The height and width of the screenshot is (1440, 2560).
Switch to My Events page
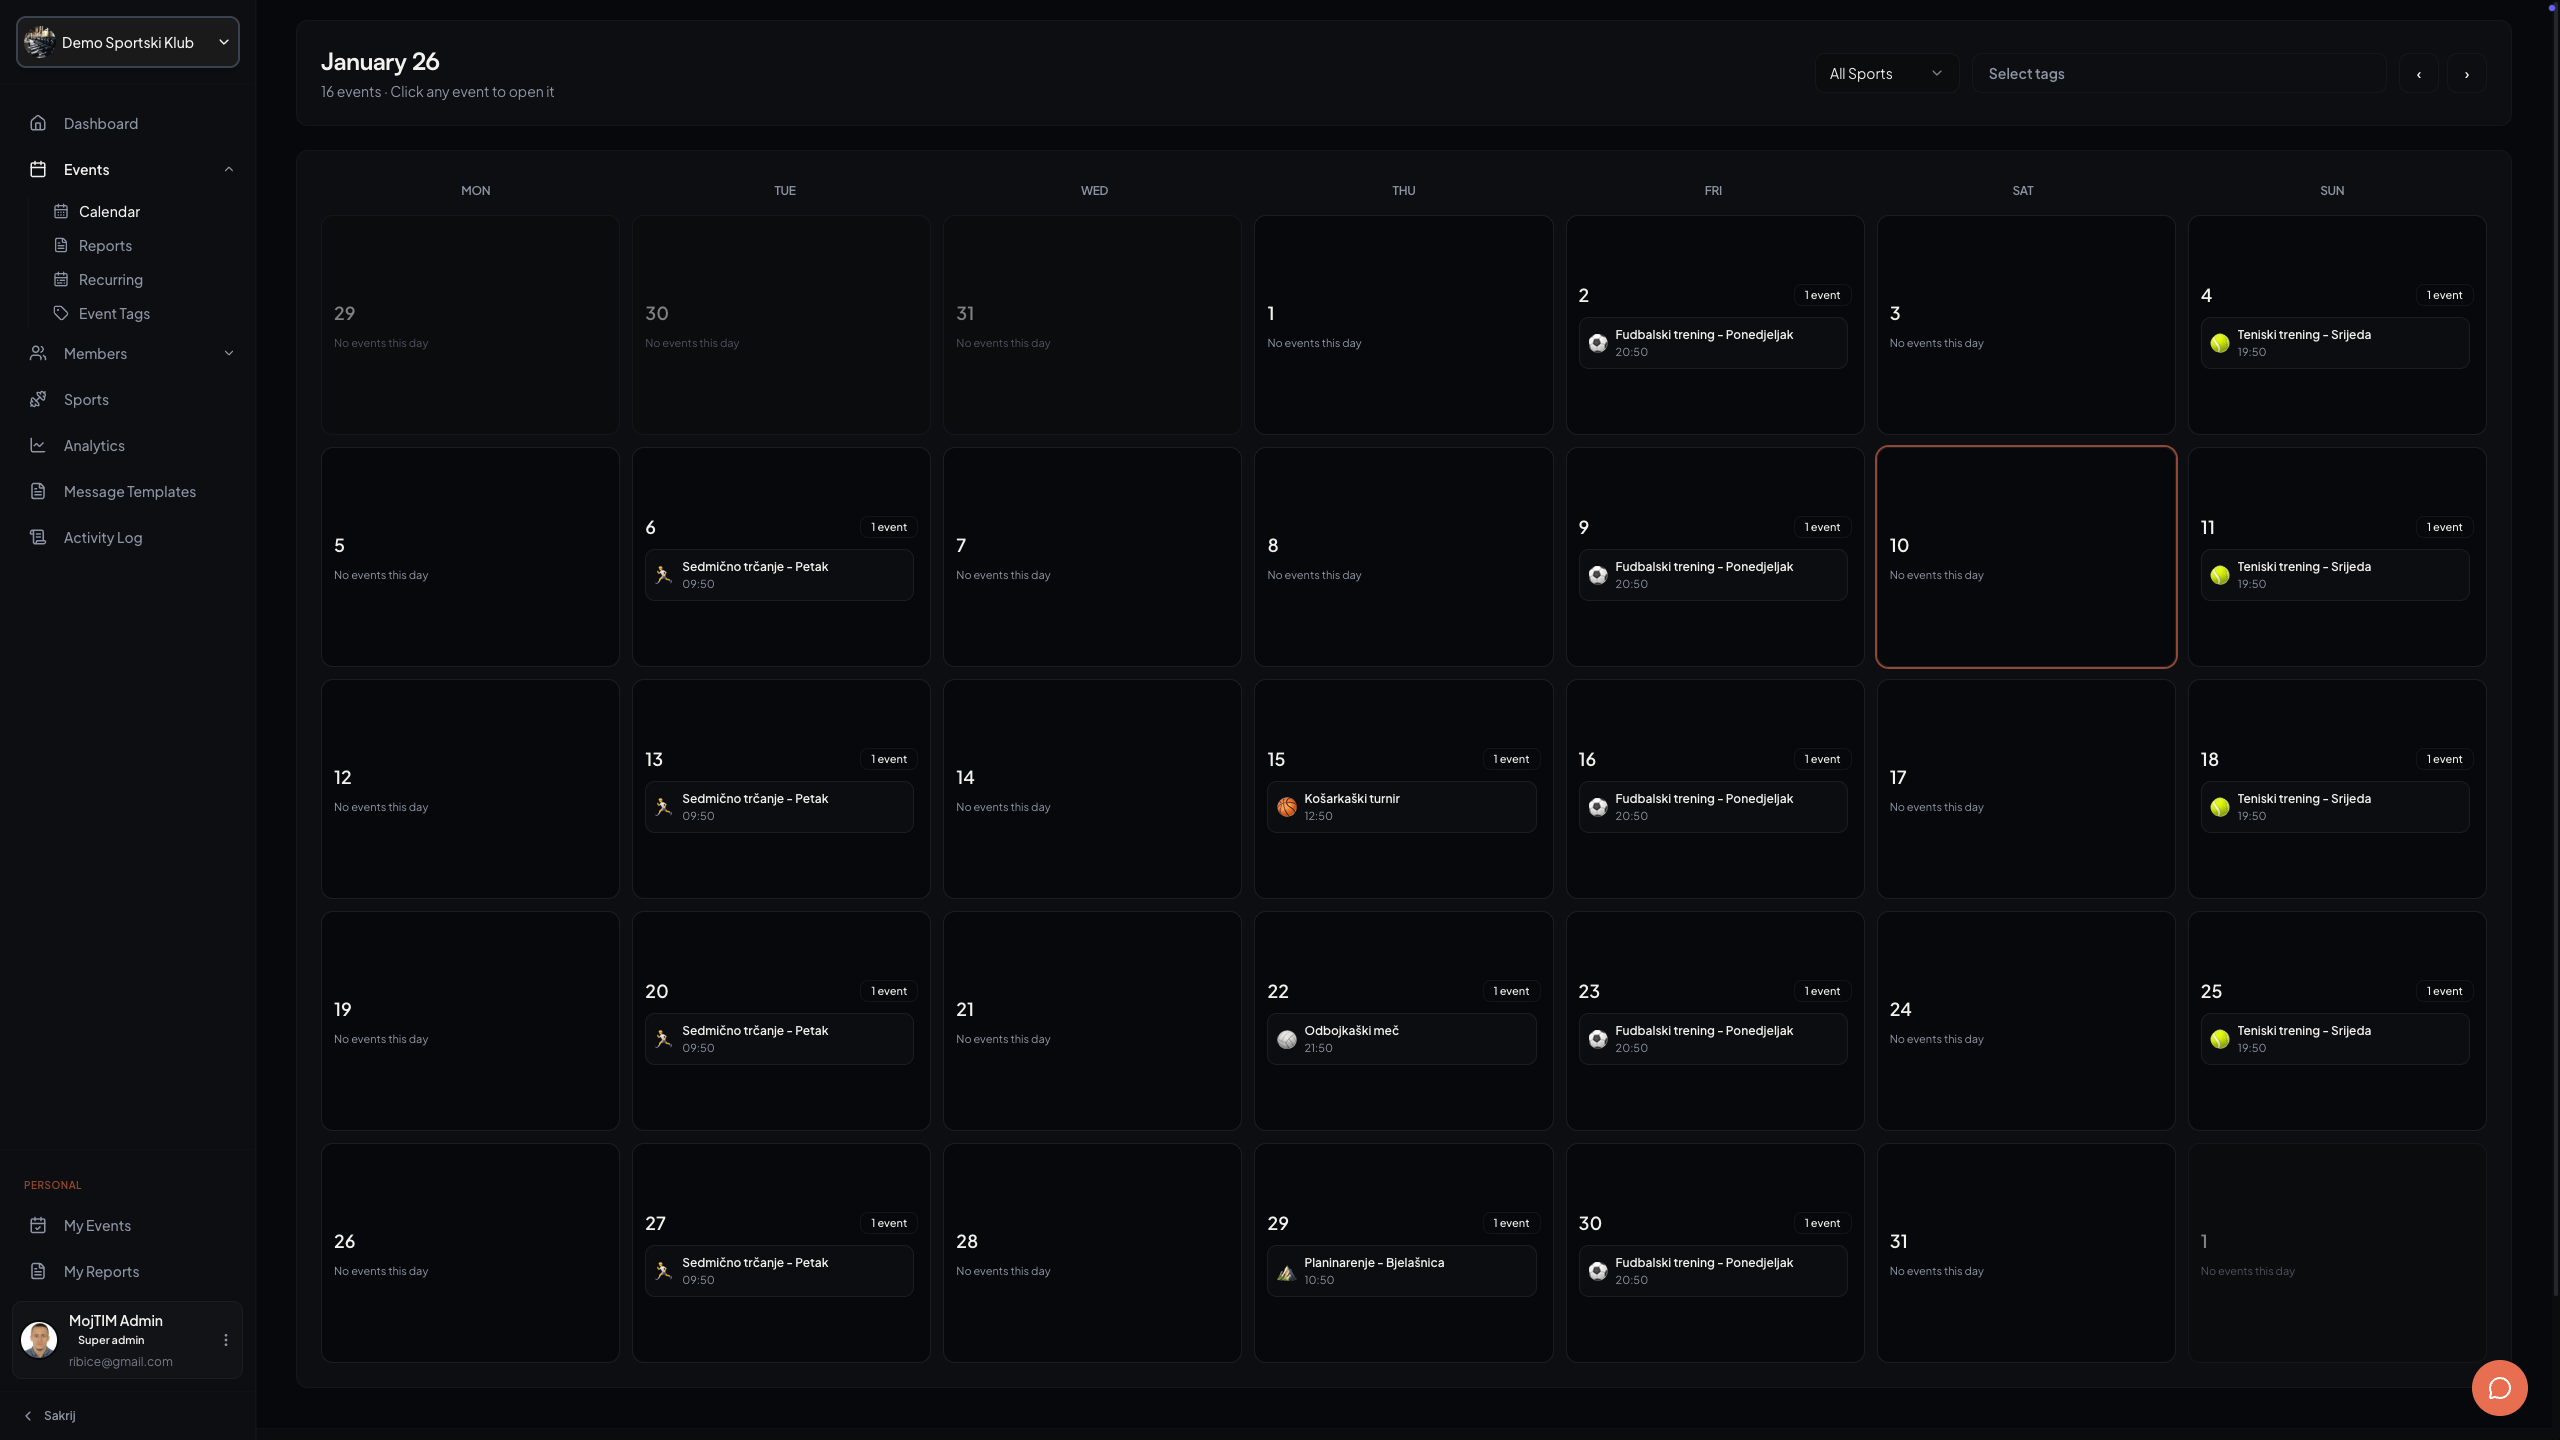pyautogui.click(x=97, y=1225)
